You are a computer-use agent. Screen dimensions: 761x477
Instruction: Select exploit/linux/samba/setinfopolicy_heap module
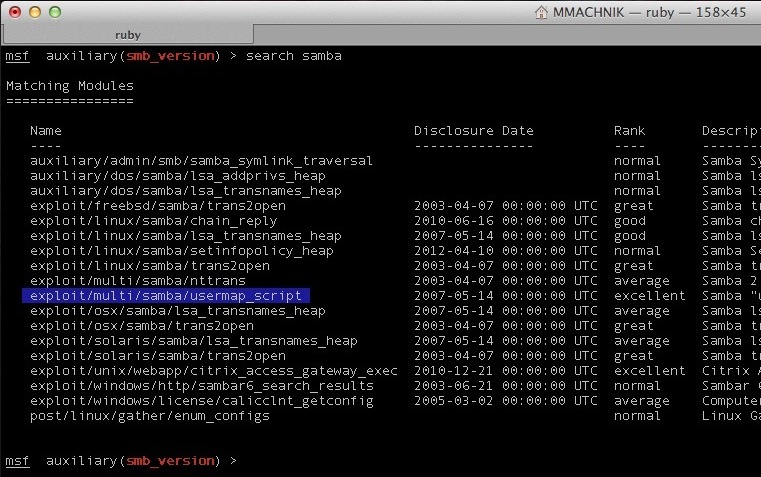[182, 251]
